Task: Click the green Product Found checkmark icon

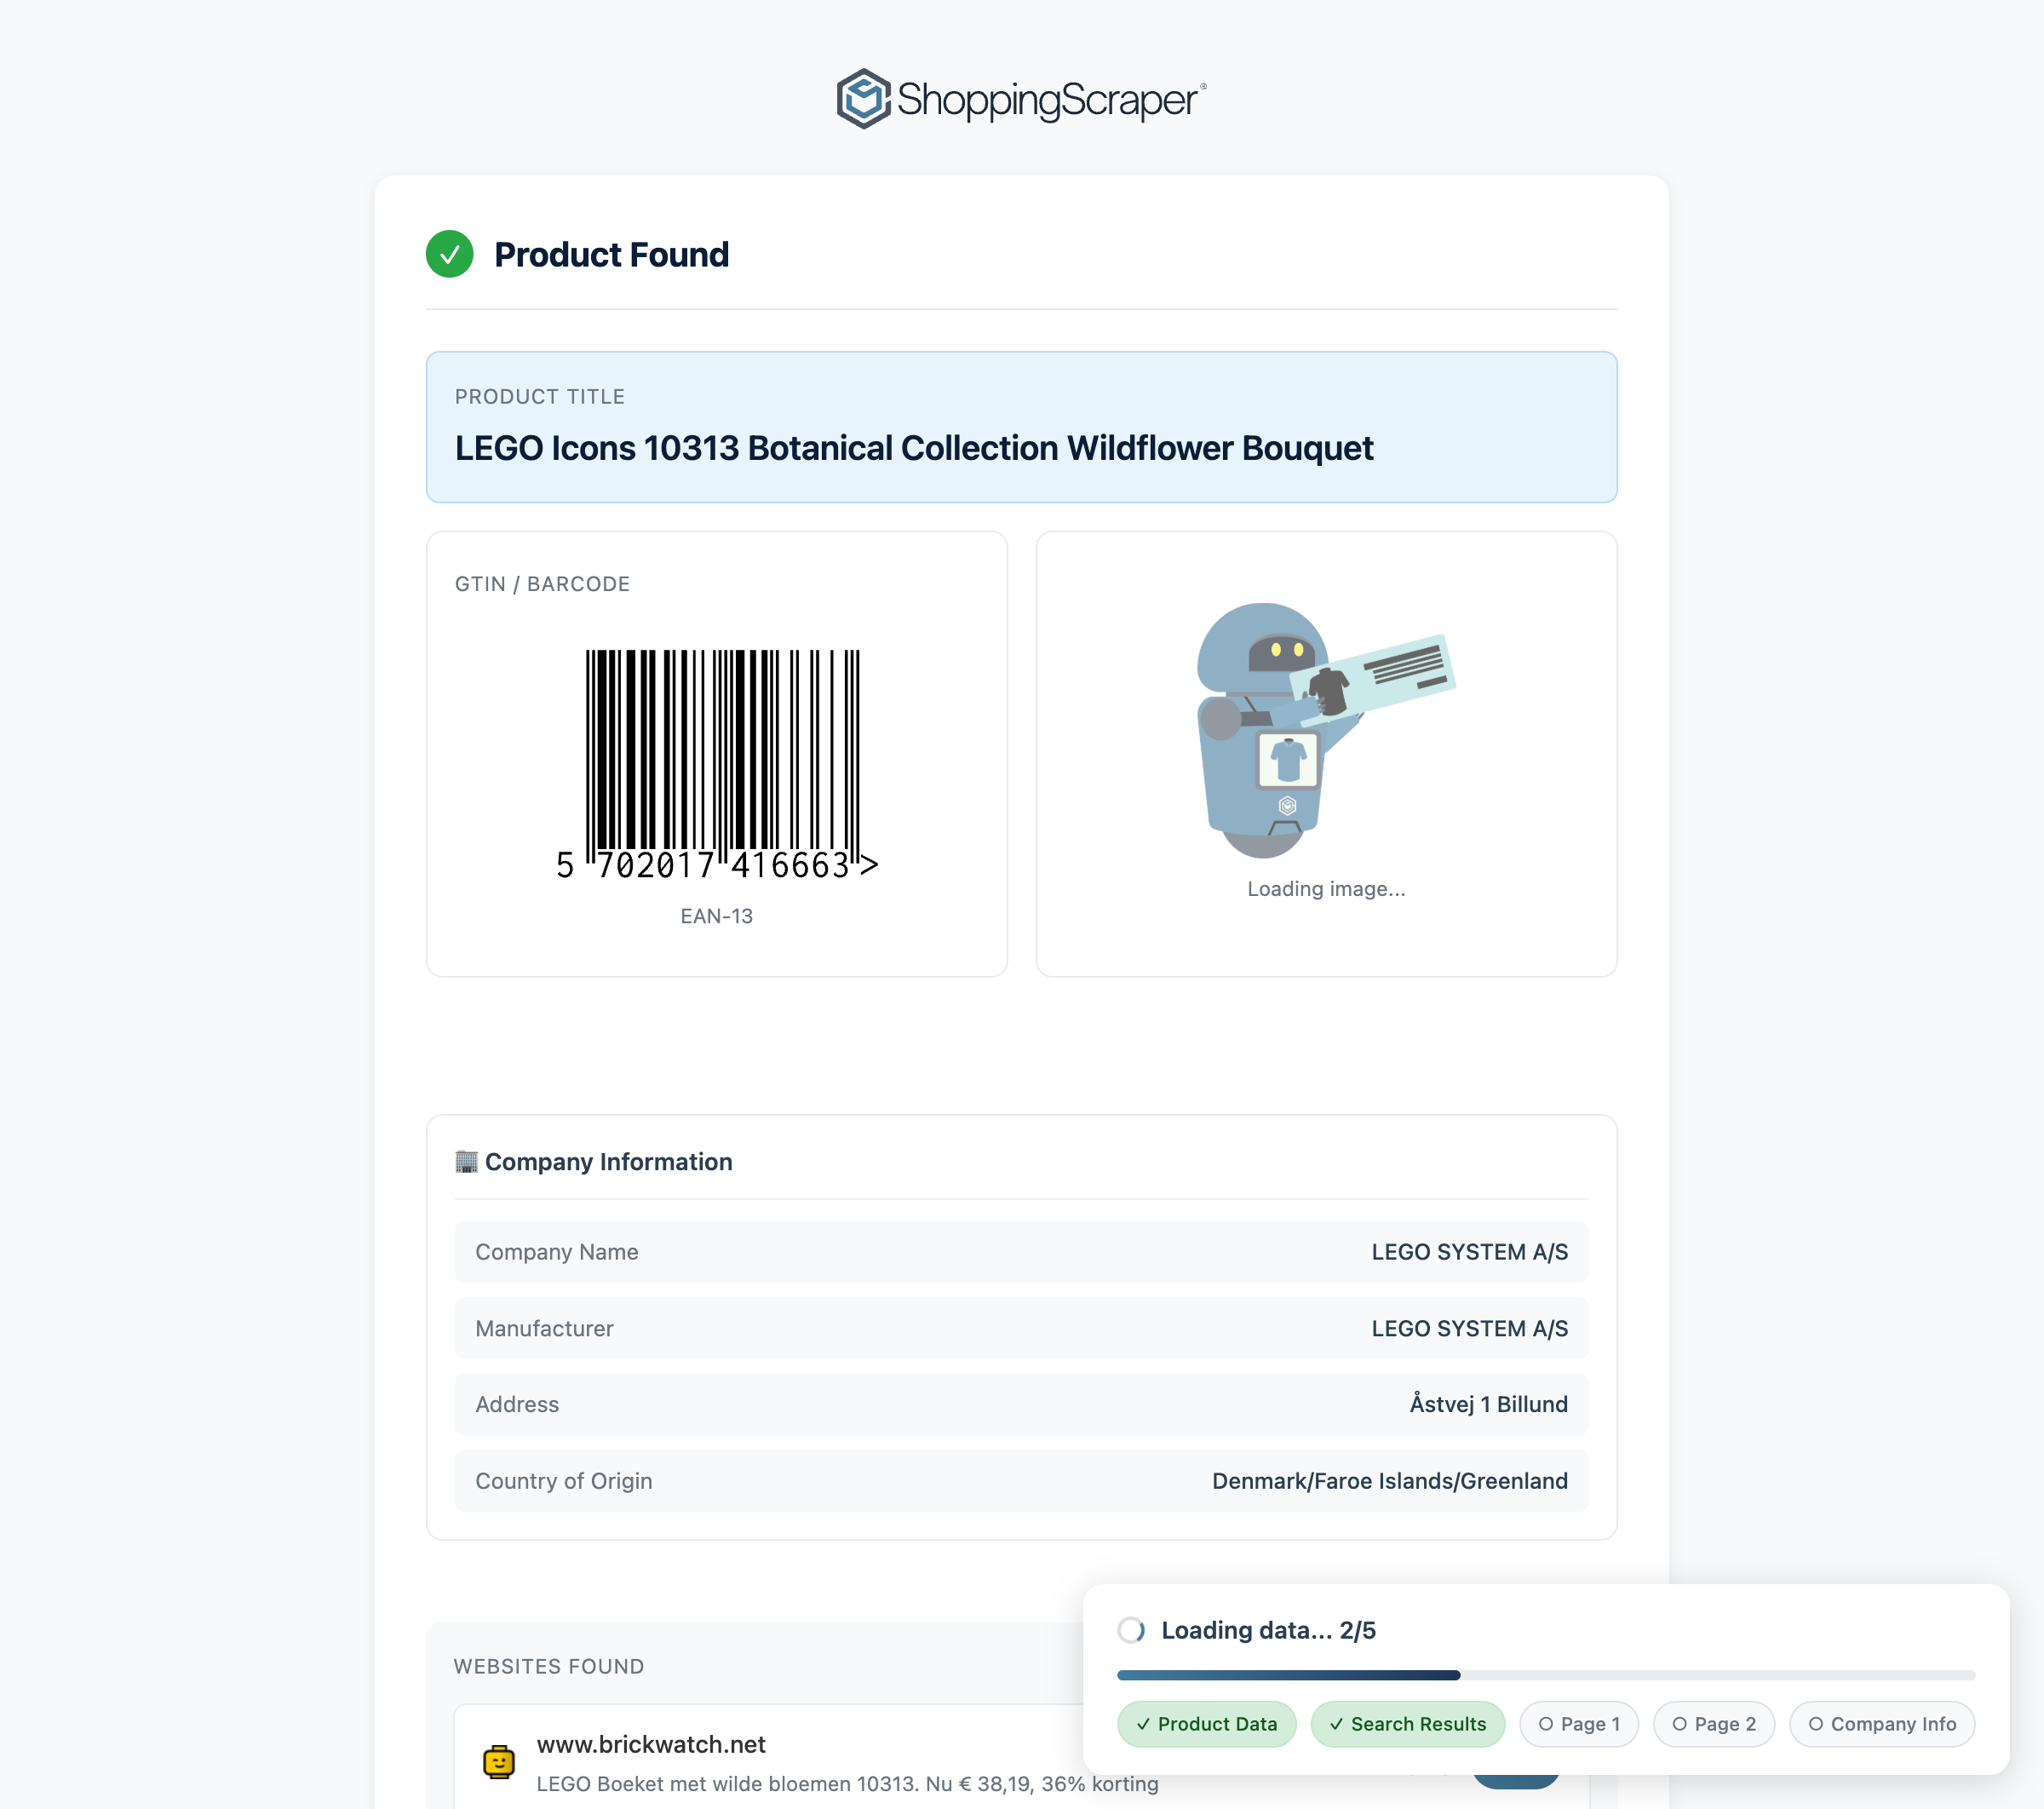Action: [449, 254]
